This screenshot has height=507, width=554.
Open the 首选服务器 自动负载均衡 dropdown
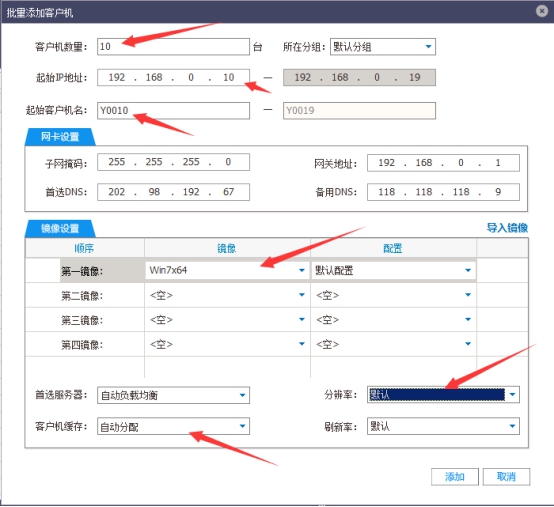173,395
